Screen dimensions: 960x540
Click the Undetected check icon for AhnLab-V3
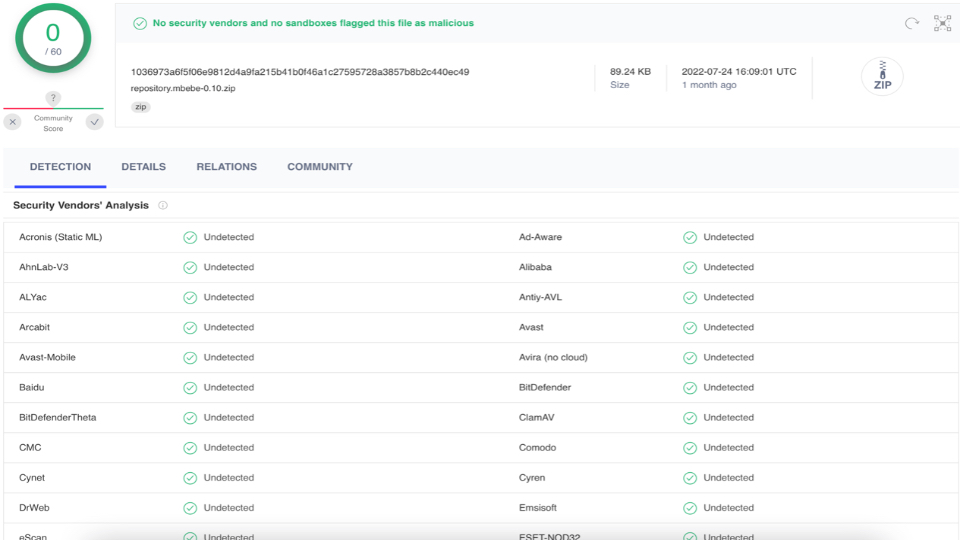190,268
